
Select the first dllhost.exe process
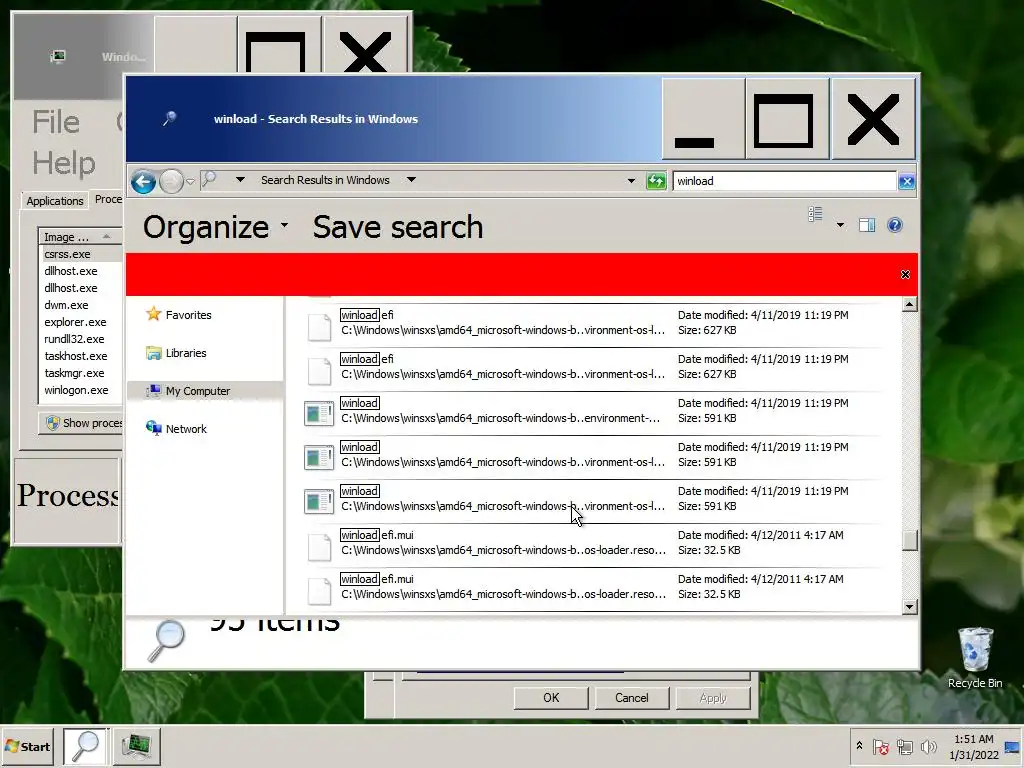(x=71, y=271)
